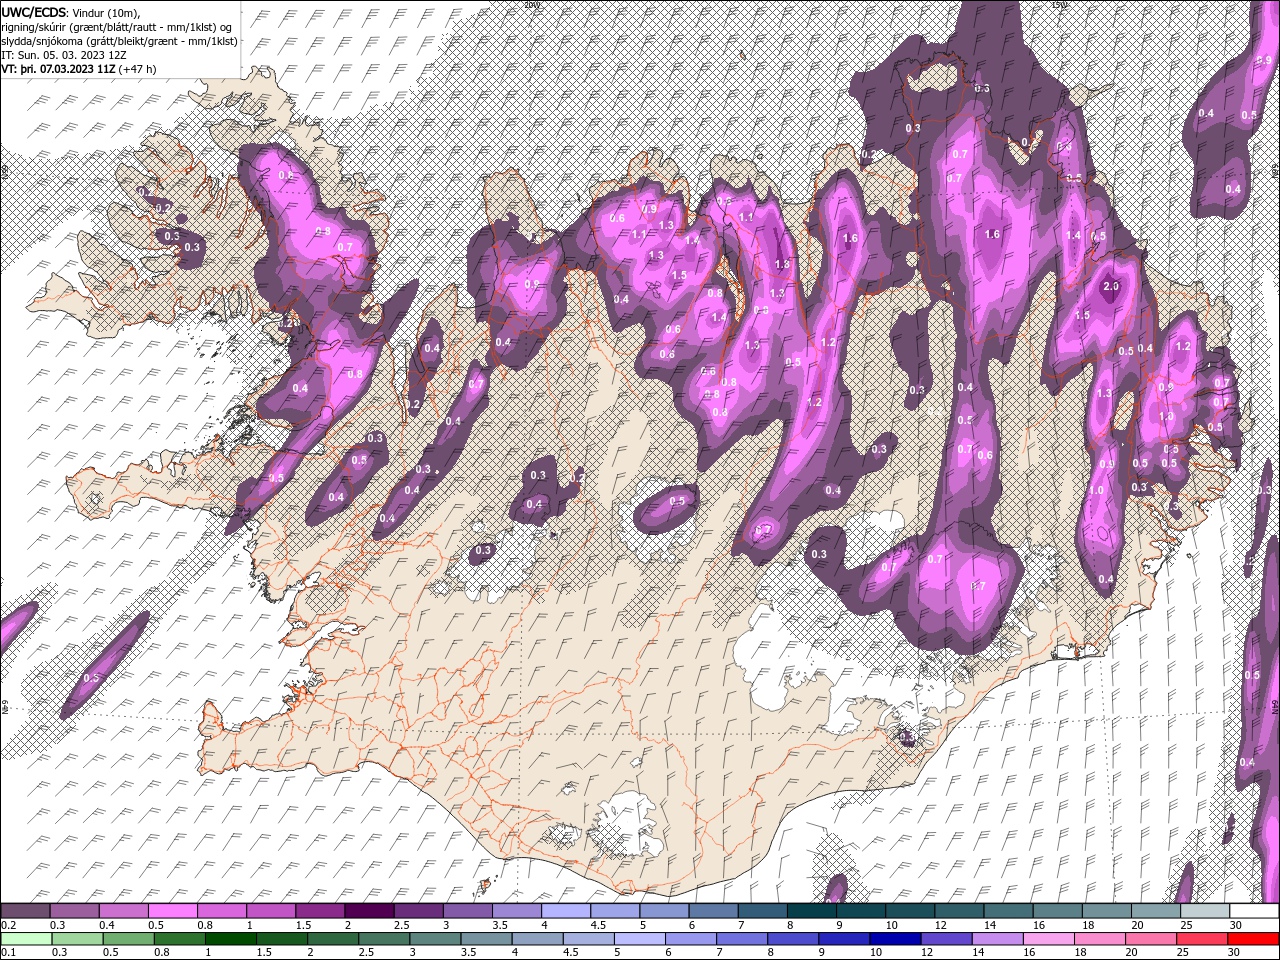1280x960 pixels.
Task: Click the 1.8 precipitation value on the map
Action: point(782,265)
